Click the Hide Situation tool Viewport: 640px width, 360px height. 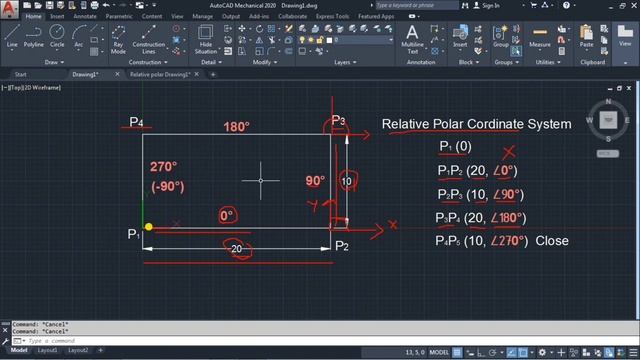tap(205, 40)
